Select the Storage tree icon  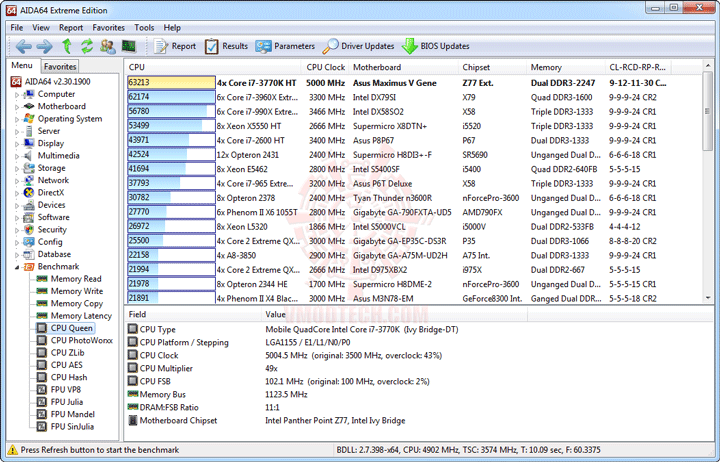pos(29,168)
